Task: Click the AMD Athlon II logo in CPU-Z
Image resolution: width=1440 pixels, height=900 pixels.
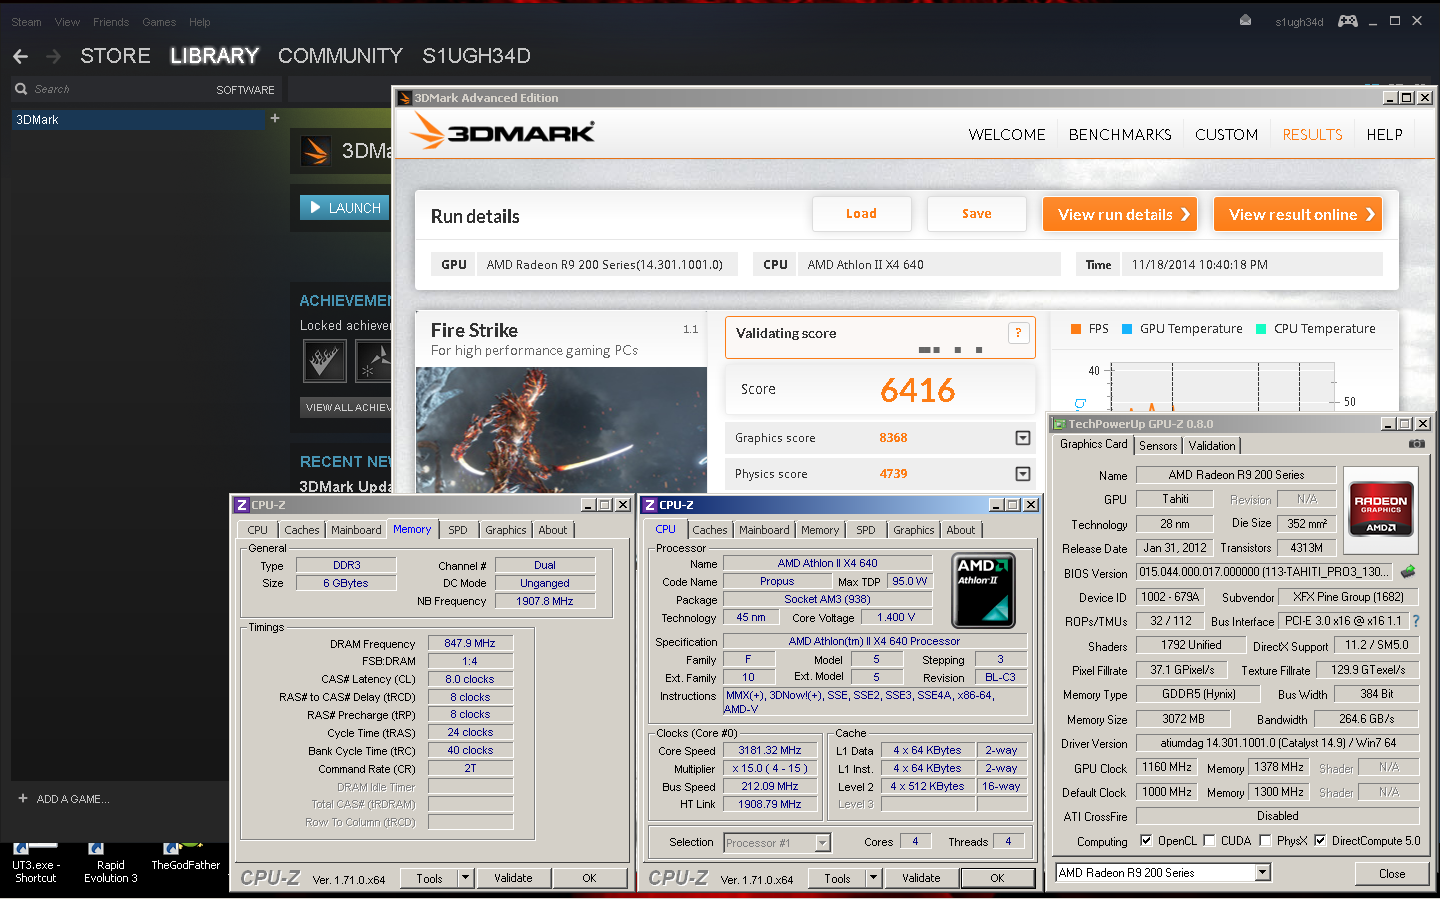Action: click(x=983, y=590)
